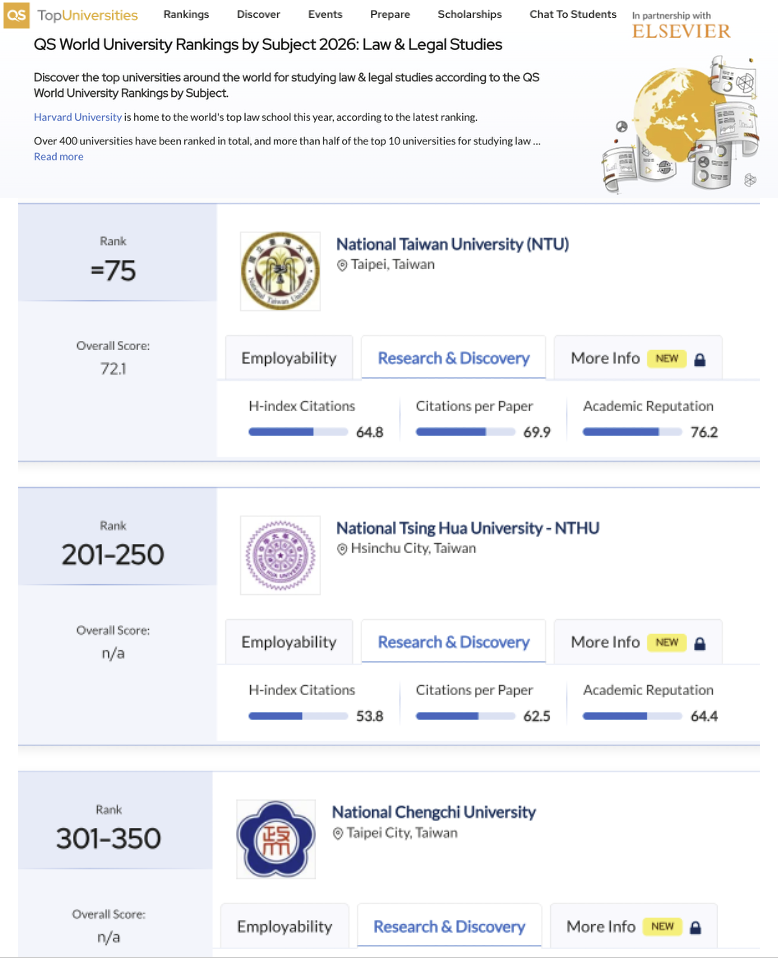Click the National Tsing Hua University seal logo

pyautogui.click(x=281, y=555)
